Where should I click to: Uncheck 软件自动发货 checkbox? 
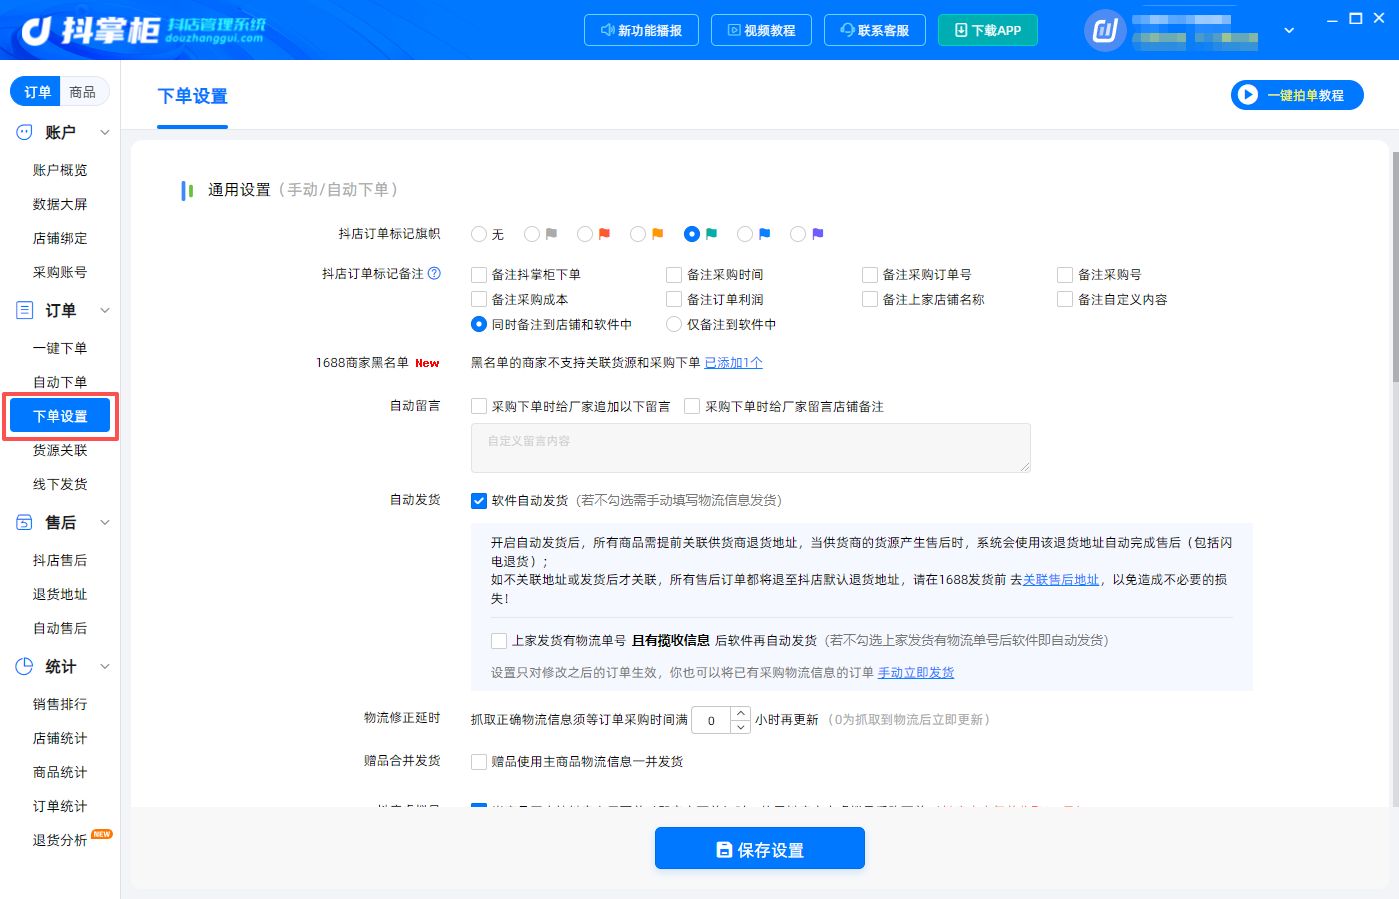point(479,500)
